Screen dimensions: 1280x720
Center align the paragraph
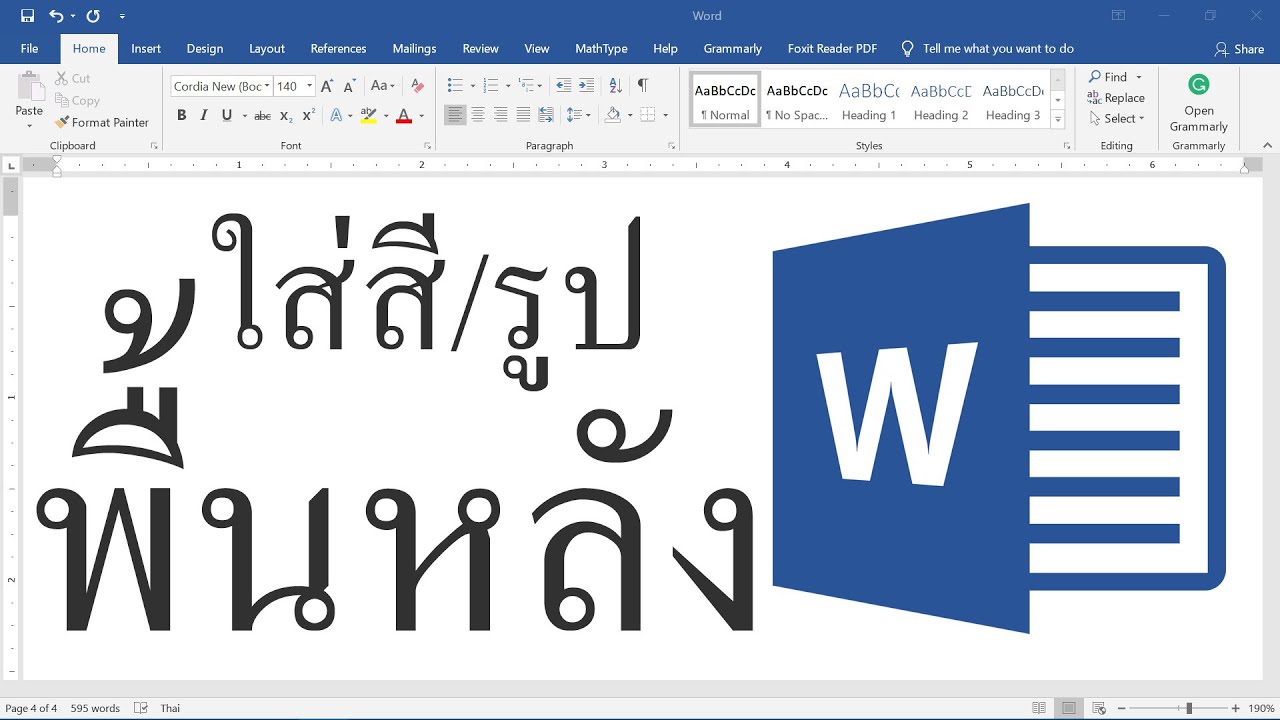tap(478, 116)
